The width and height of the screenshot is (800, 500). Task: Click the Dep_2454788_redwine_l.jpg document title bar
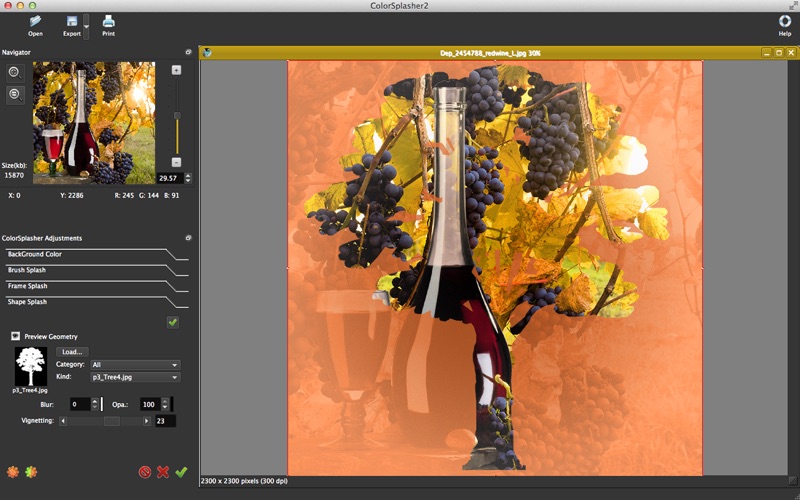[x=490, y=53]
